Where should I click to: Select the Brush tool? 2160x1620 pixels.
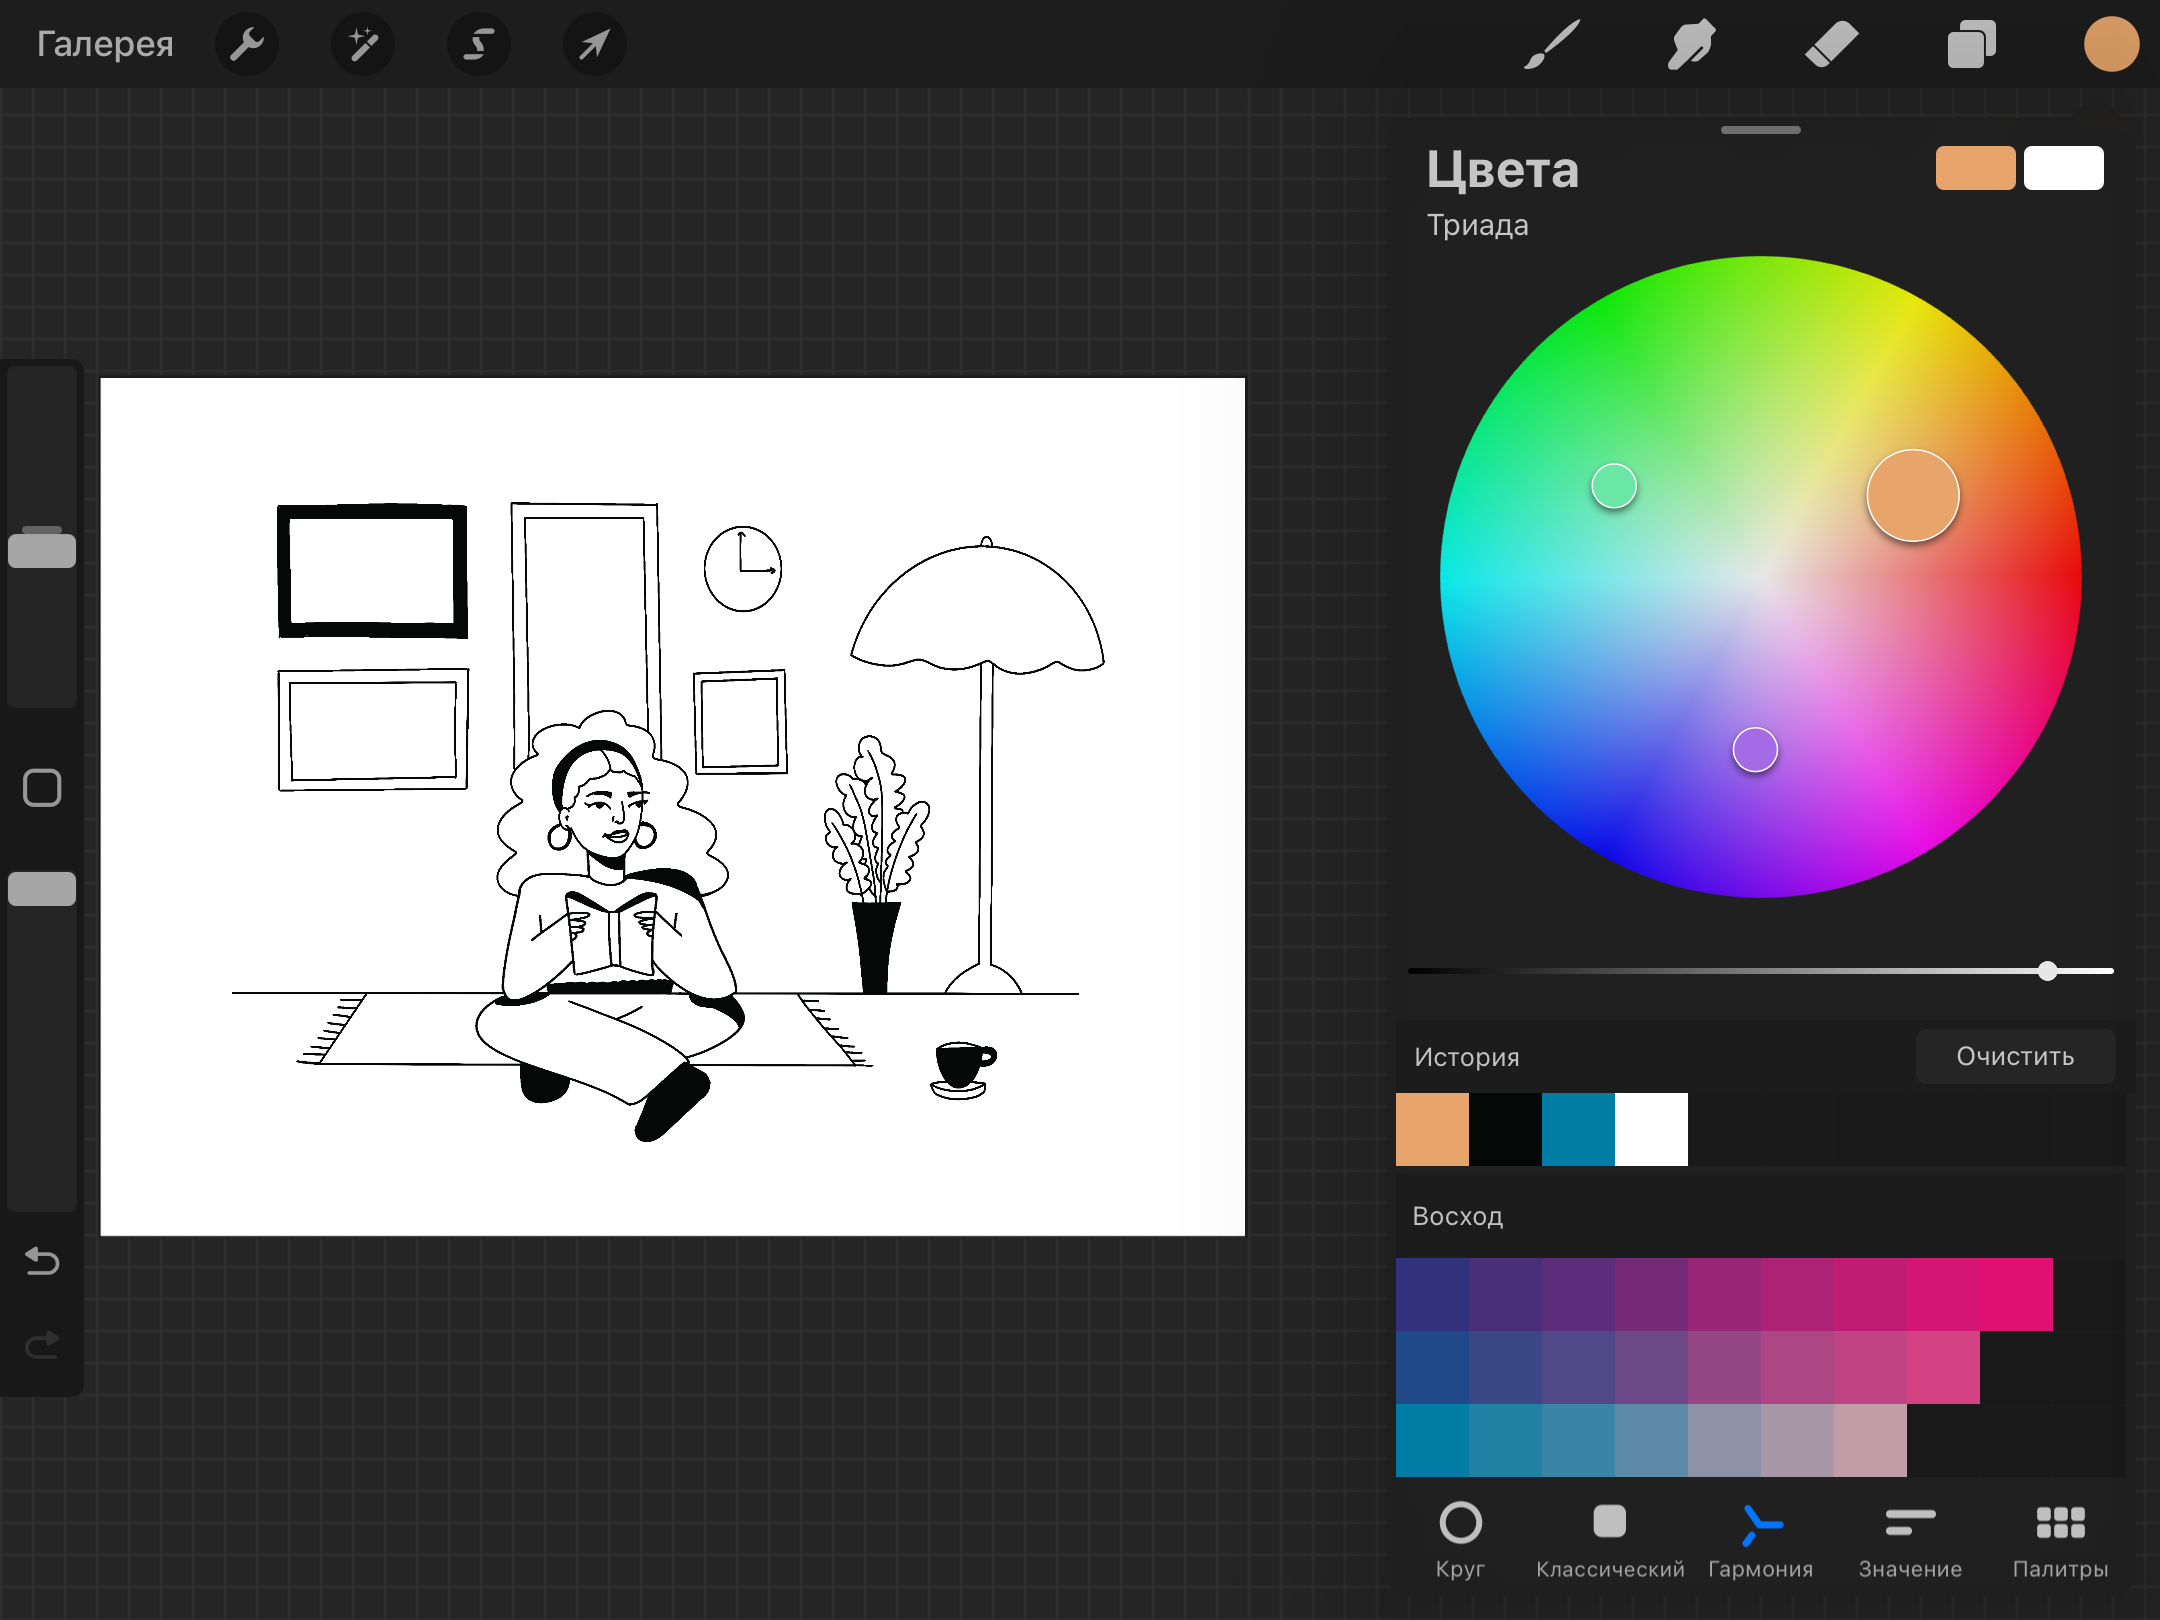(1551, 44)
